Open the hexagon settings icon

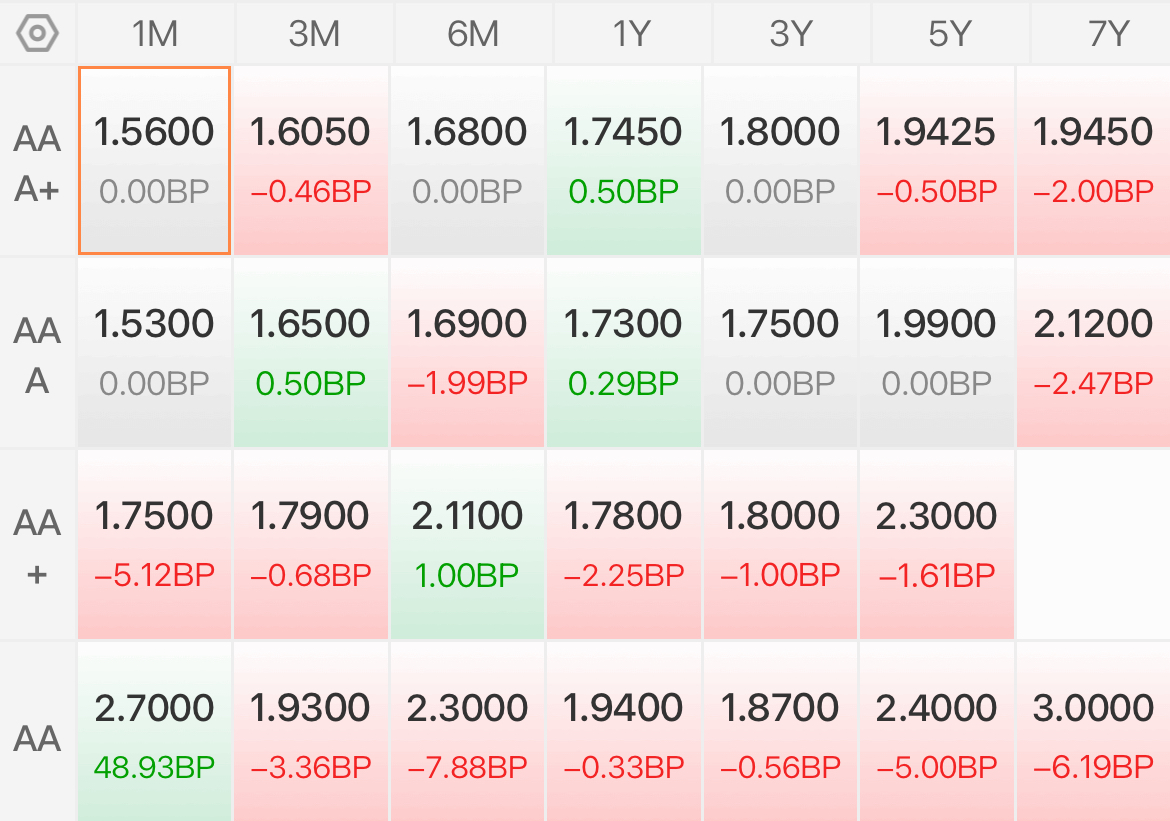pyautogui.click(x=37, y=34)
